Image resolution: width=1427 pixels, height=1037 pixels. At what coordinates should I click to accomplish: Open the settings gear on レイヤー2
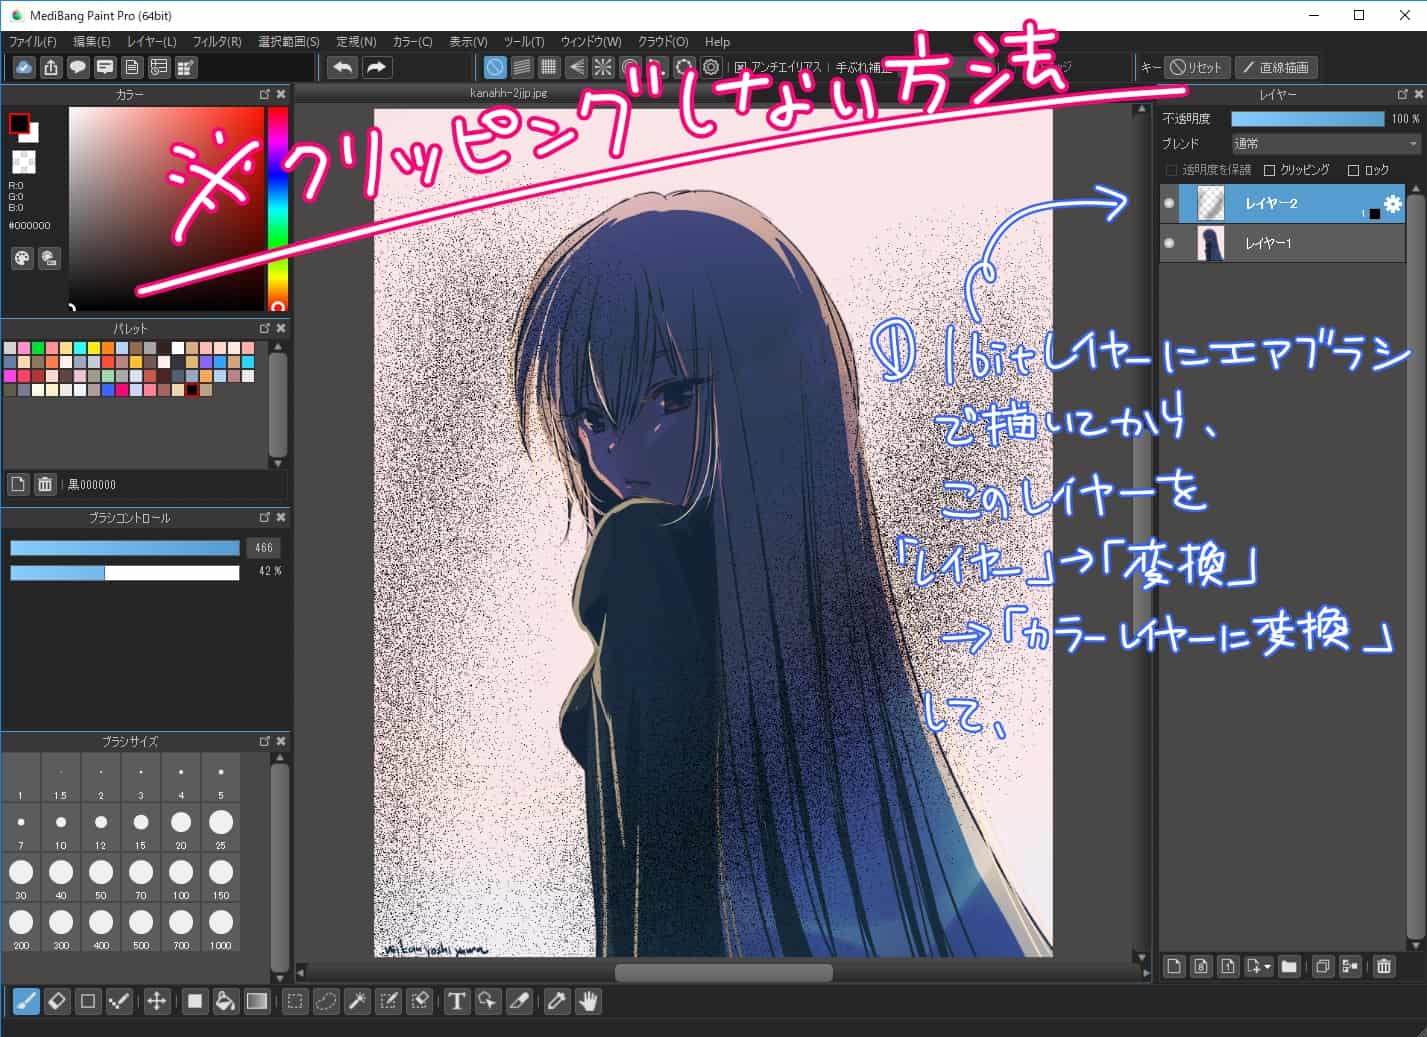coord(1392,203)
